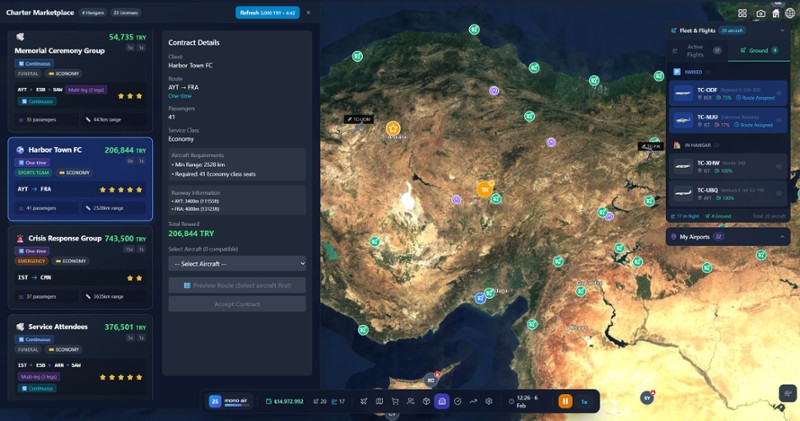Click the Refresh marketplace button
The width and height of the screenshot is (800, 421).
pyautogui.click(x=266, y=13)
